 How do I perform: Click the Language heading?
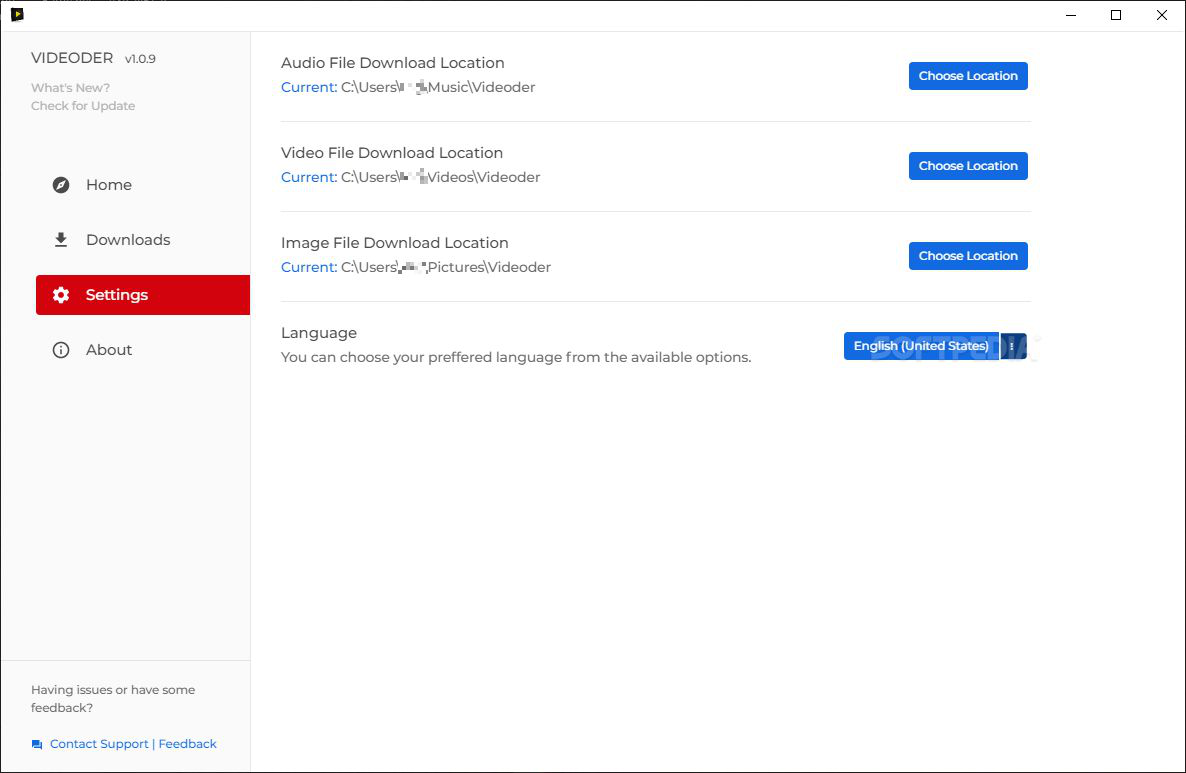coord(318,333)
